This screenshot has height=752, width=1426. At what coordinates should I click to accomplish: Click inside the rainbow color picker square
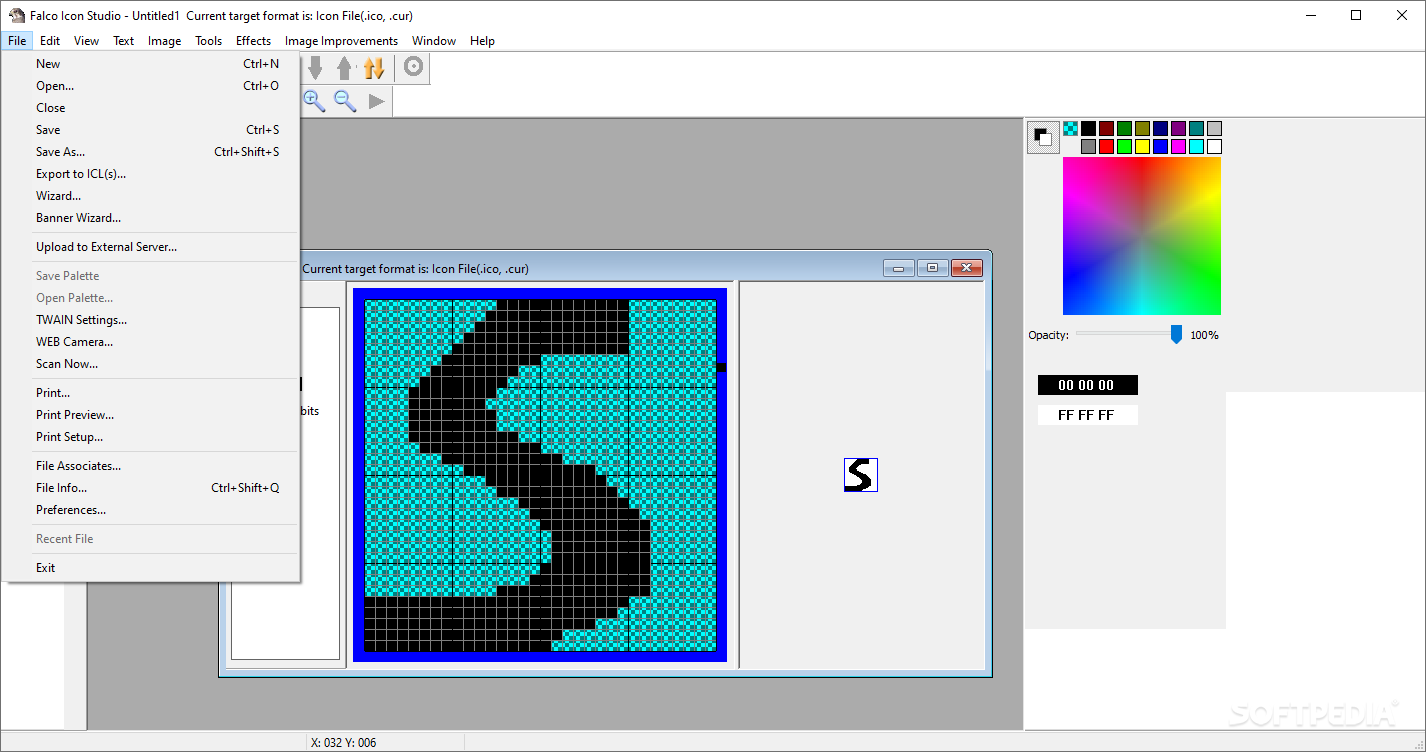point(1142,236)
